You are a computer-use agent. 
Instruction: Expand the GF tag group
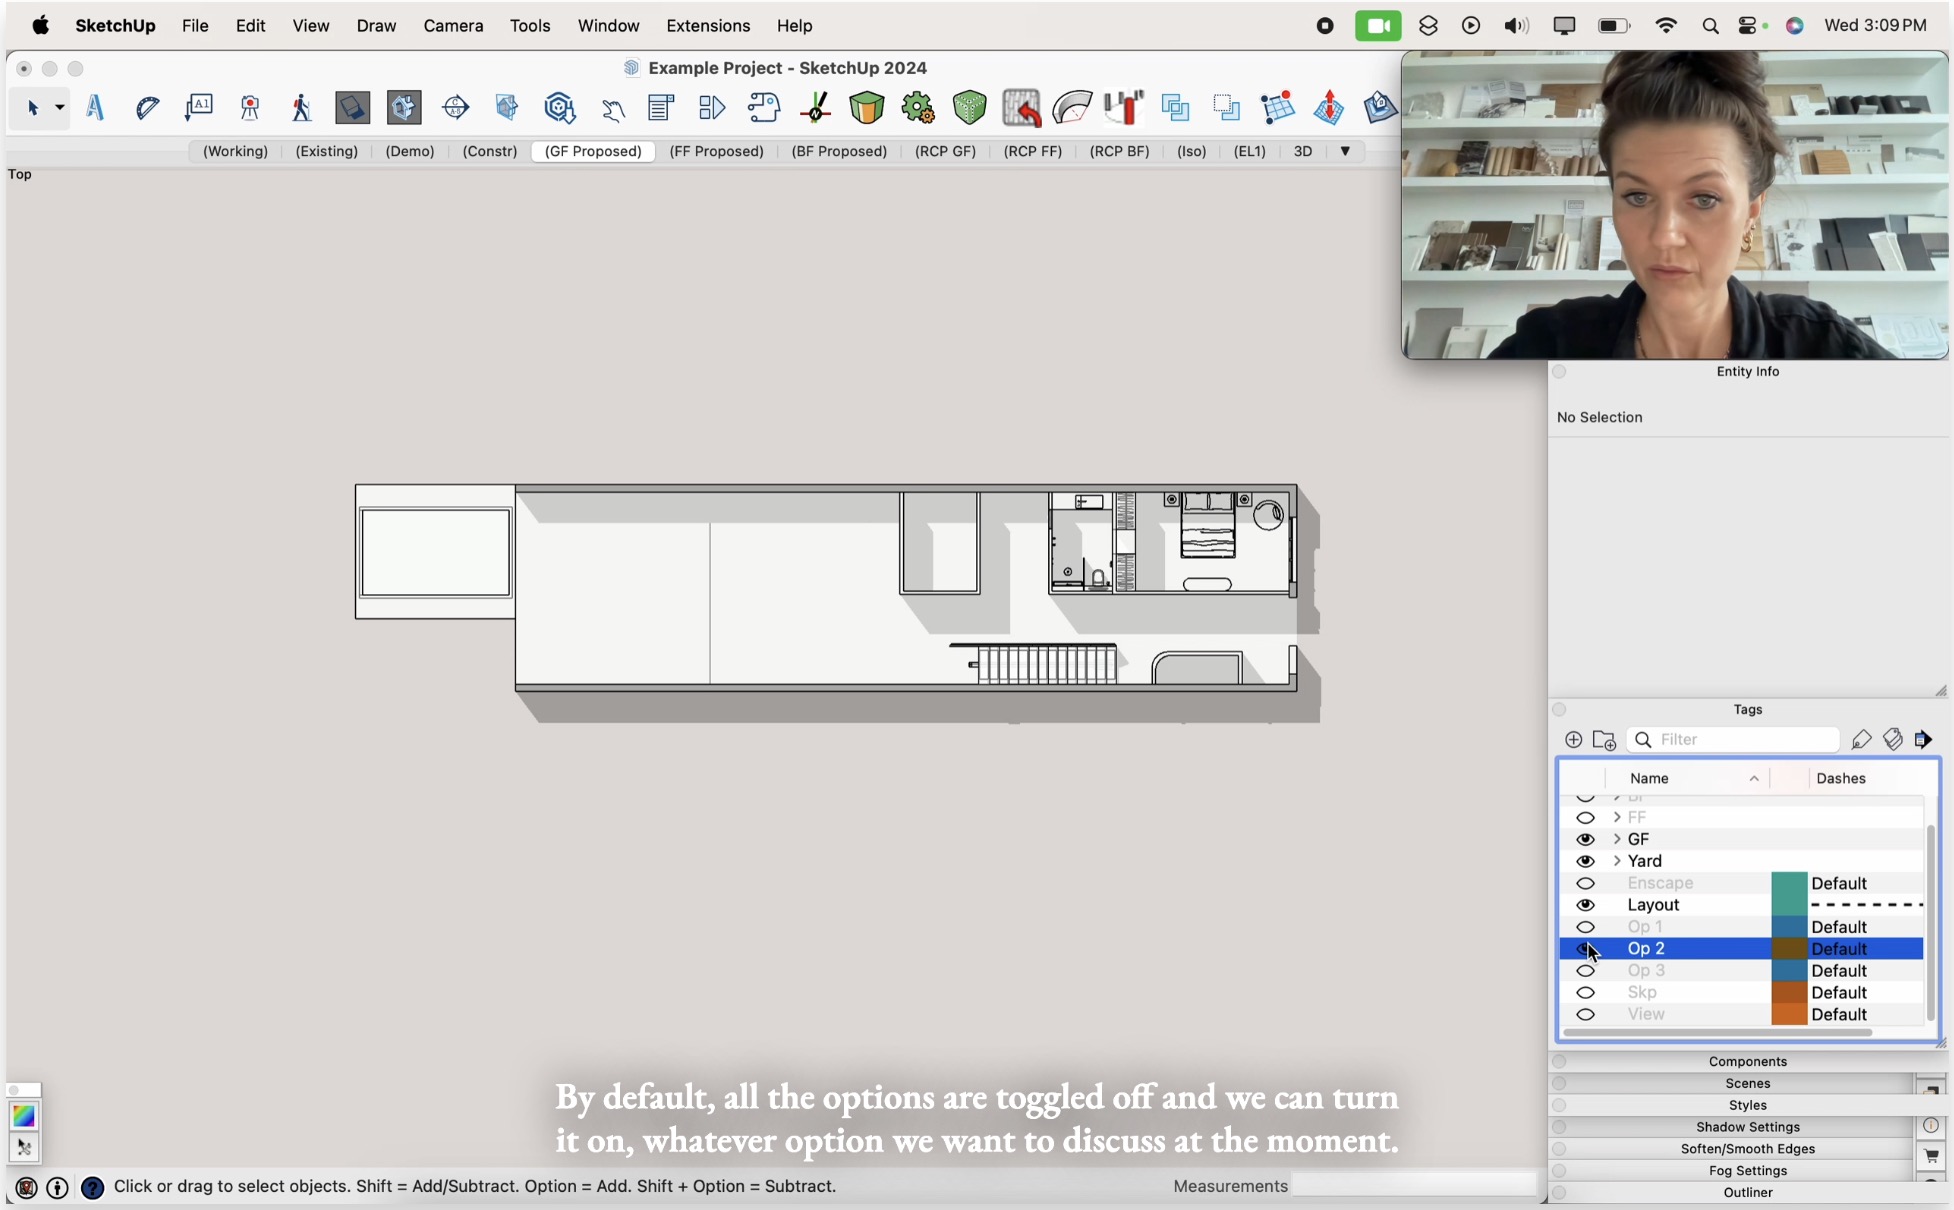[x=1617, y=839]
